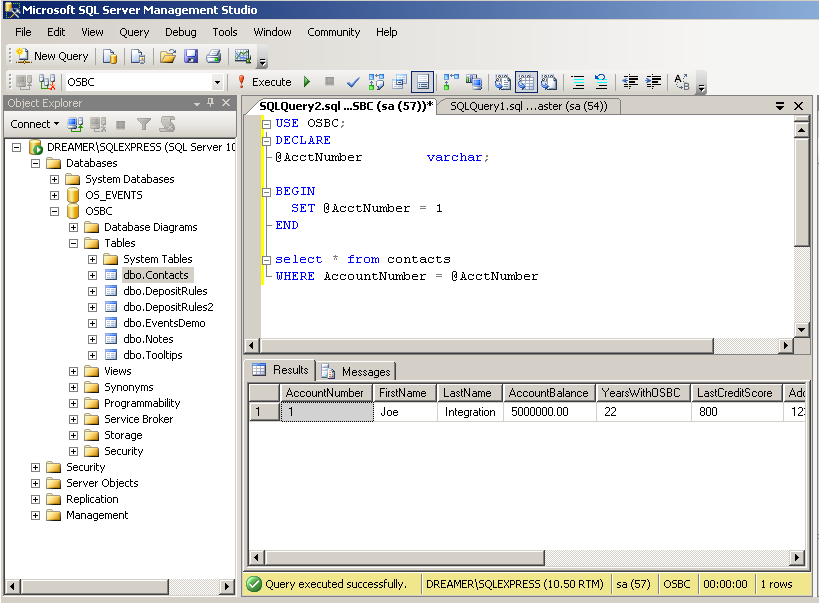Open the Filter icon in Object Explorer
Viewport: 819px width, 603px height.
click(145, 123)
